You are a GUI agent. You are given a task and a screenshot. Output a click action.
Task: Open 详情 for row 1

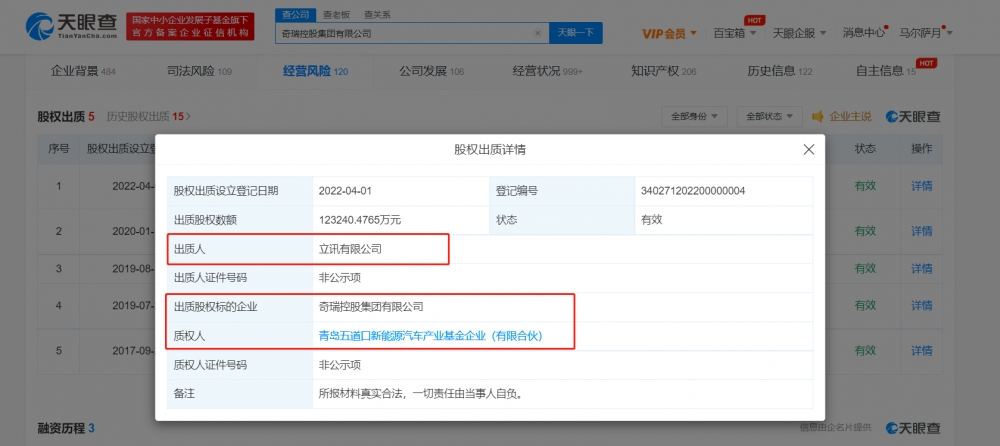tap(922, 186)
